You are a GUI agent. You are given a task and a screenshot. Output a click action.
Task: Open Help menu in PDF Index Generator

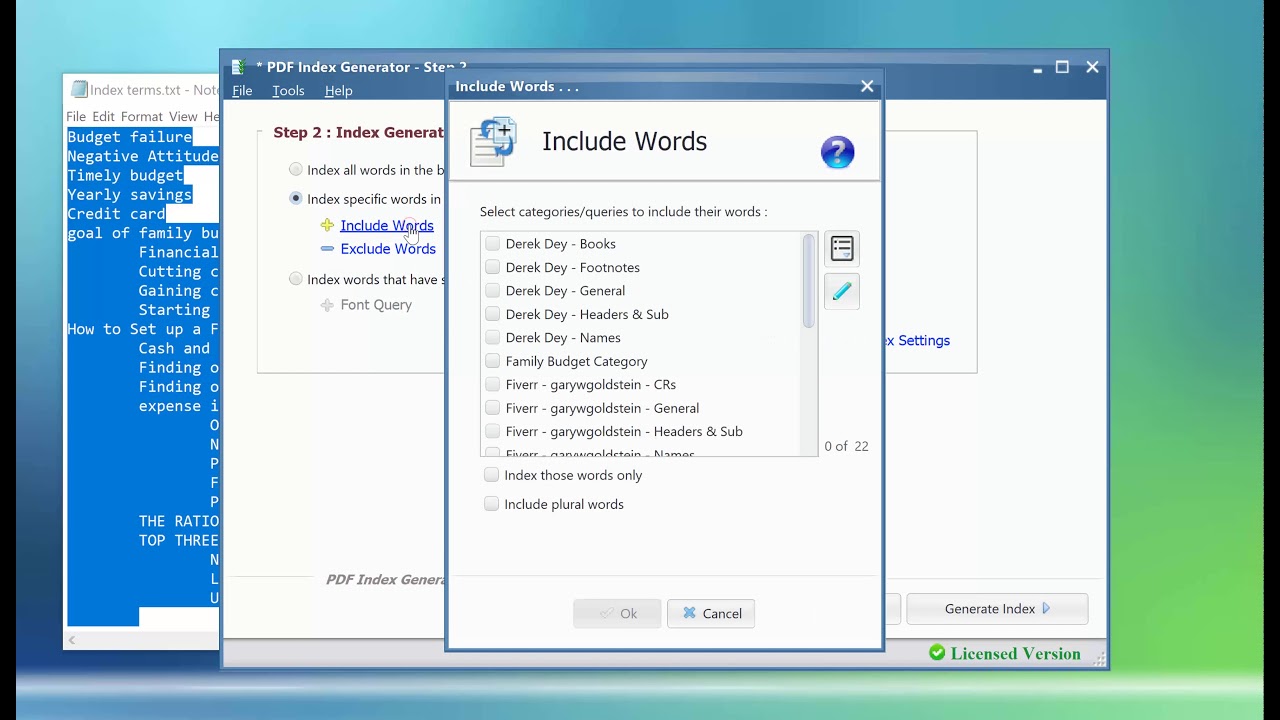tap(338, 91)
